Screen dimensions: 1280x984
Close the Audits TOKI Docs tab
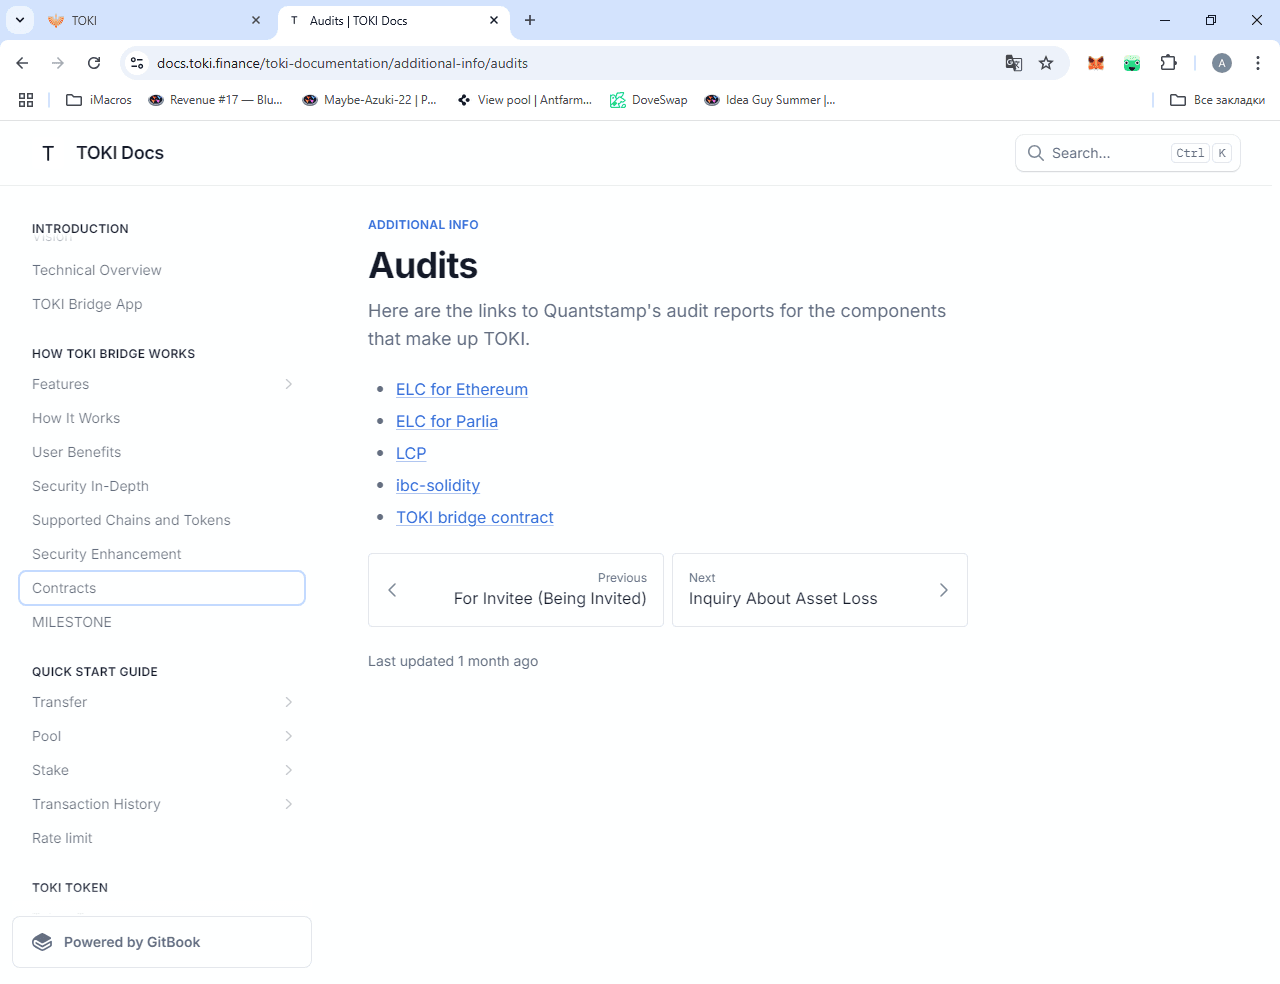point(494,20)
